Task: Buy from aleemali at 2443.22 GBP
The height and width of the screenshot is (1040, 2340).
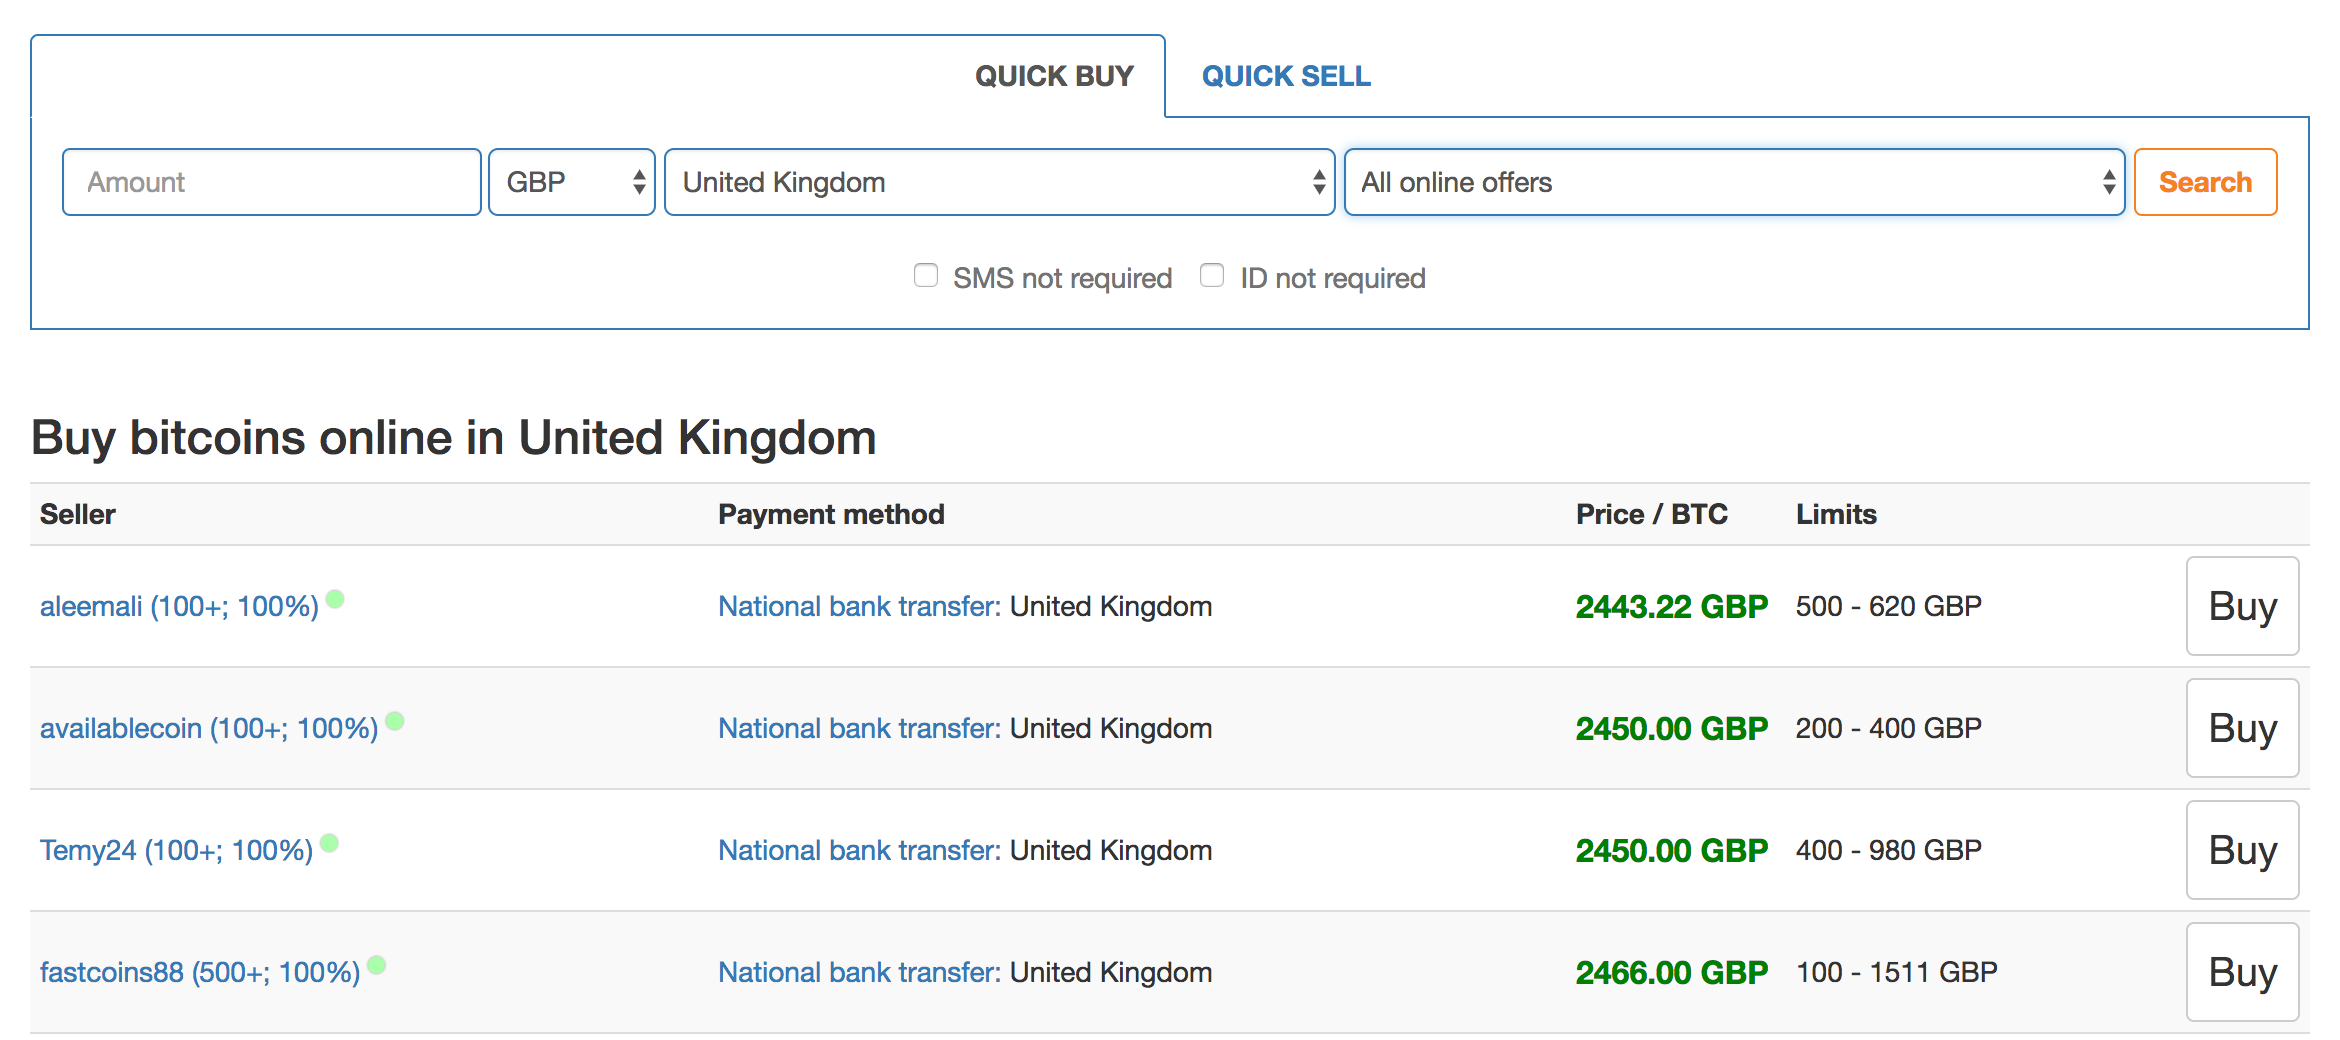Action: pyautogui.click(x=2242, y=606)
